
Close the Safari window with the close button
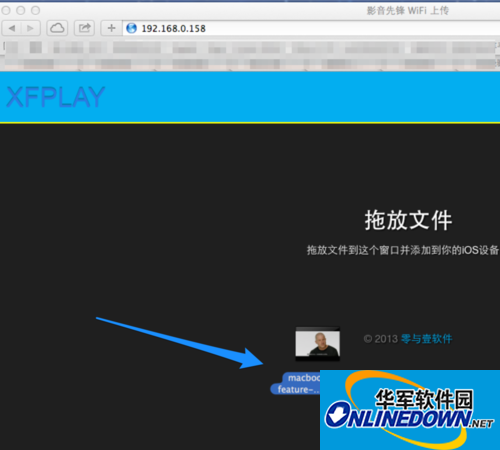6,11
